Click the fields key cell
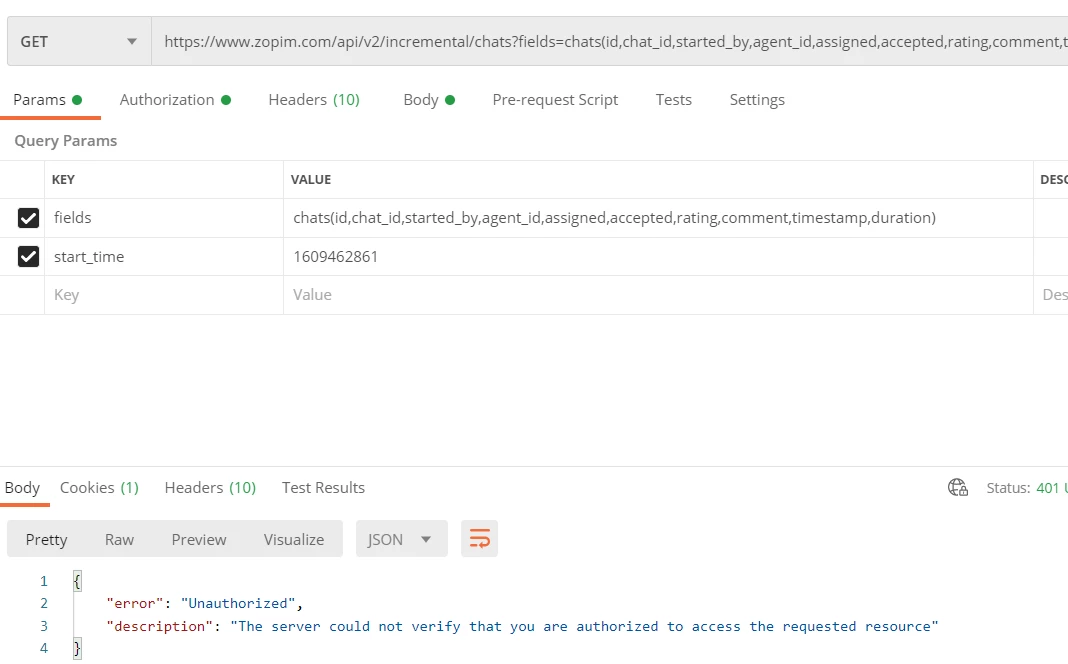Viewport: 1068px width, 664px height. point(163,218)
